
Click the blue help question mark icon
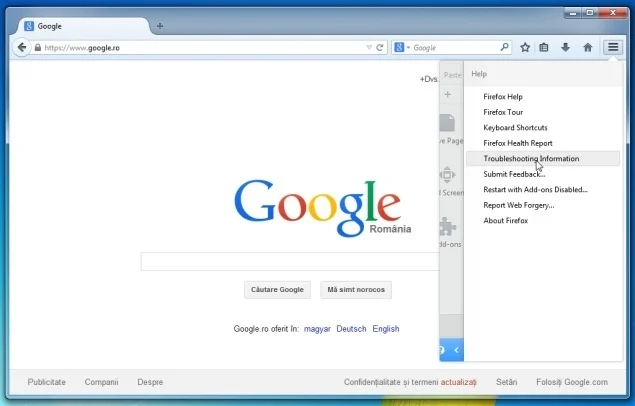[x=442, y=350]
